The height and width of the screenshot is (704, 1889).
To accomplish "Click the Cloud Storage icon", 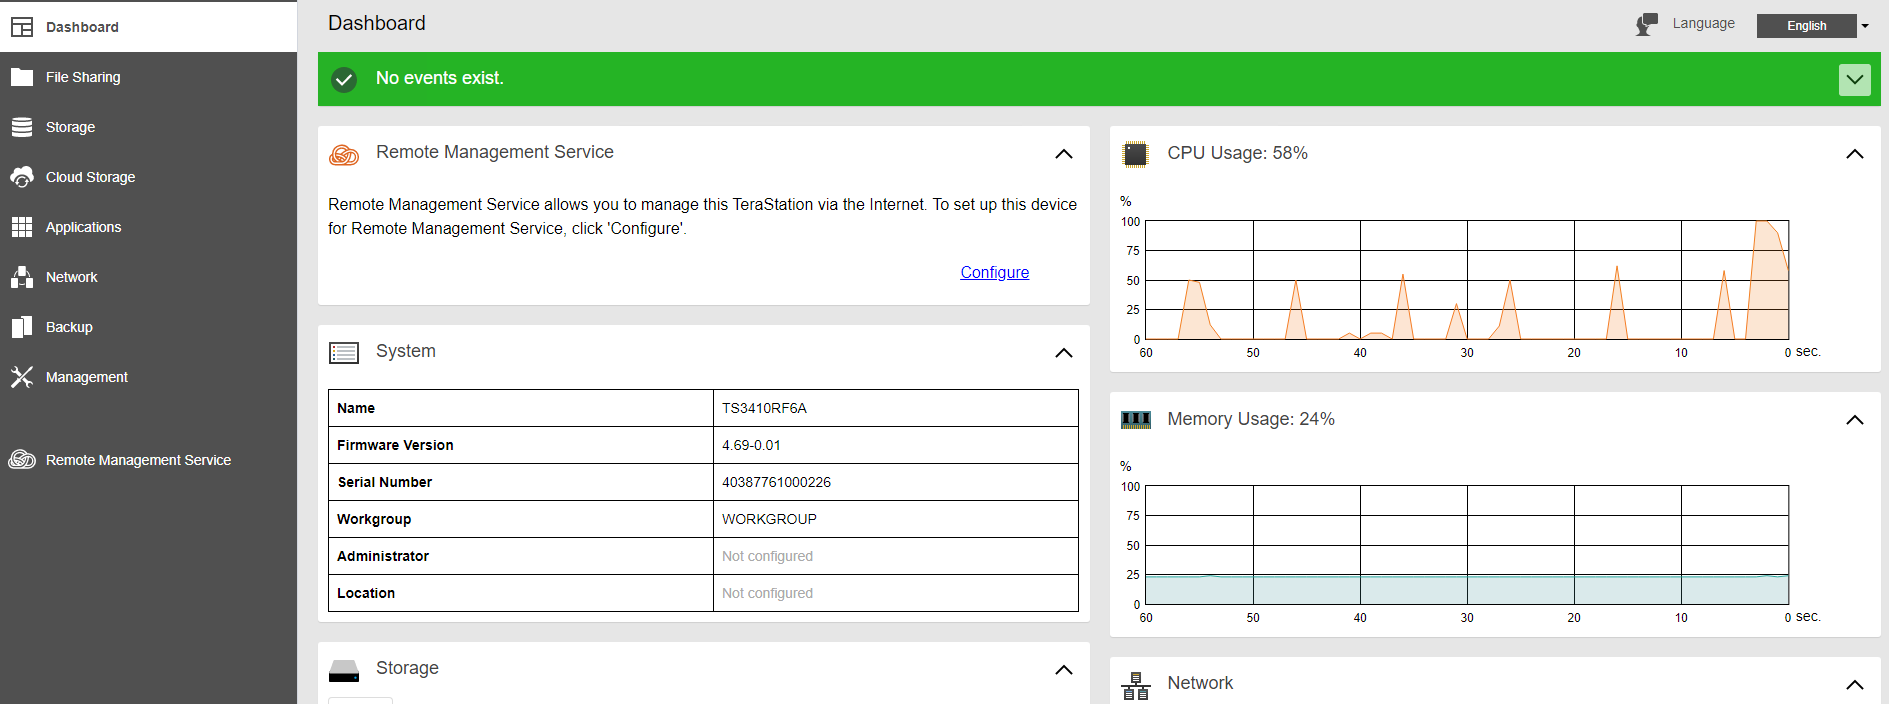I will tap(22, 177).
